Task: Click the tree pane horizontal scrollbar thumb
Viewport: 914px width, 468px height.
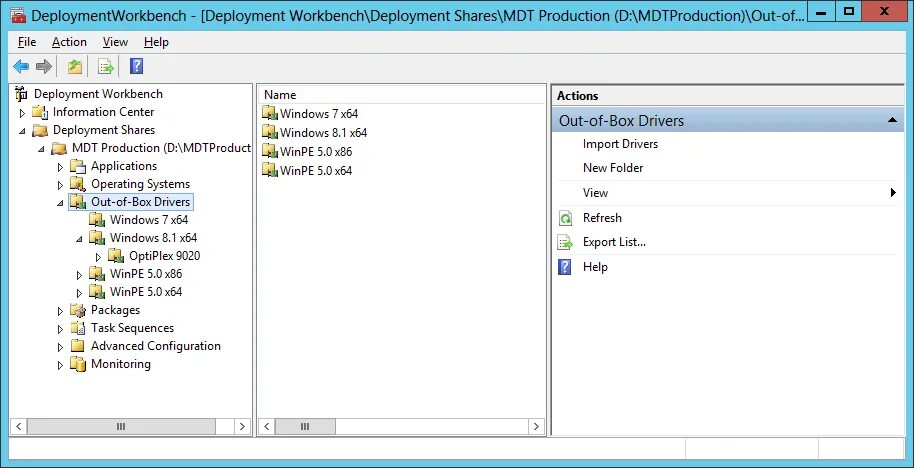Action: coord(121,427)
